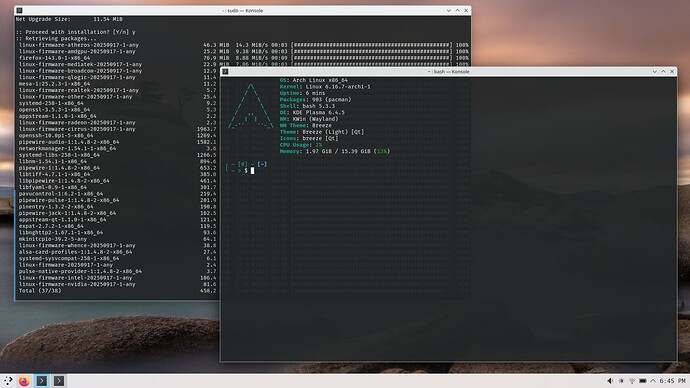Screen dimensions: 690x388
Task: Click the firefox-143.0-1 download progress bar
Action: pyautogui.click(x=372, y=58)
